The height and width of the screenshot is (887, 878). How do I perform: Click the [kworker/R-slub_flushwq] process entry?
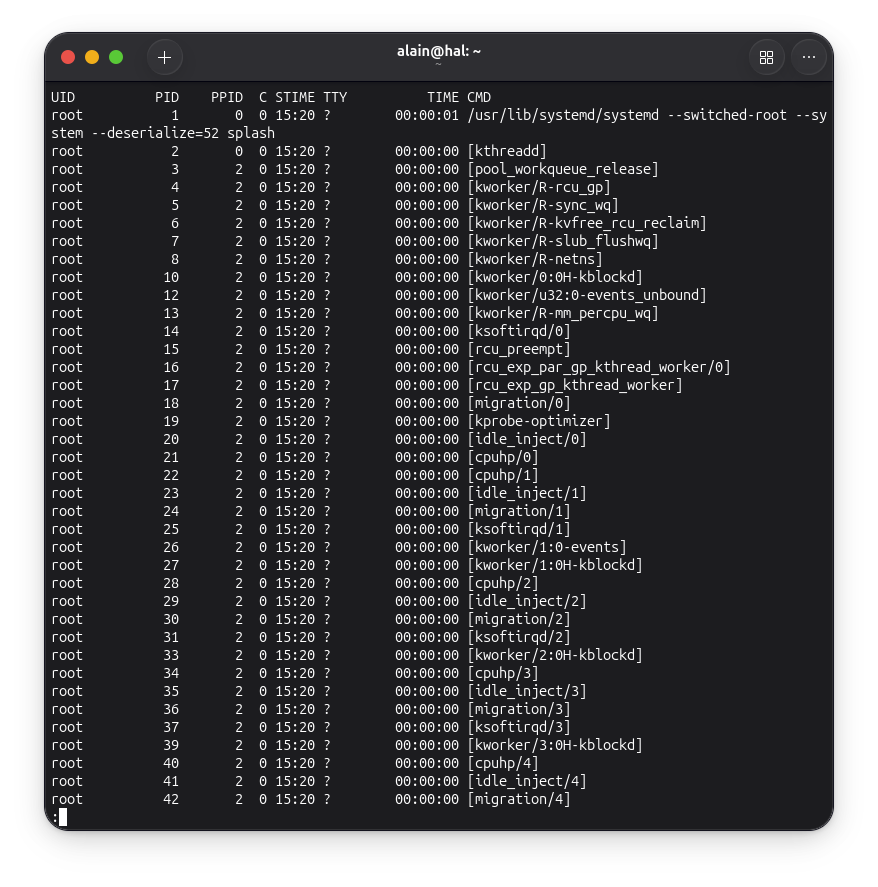563,242
